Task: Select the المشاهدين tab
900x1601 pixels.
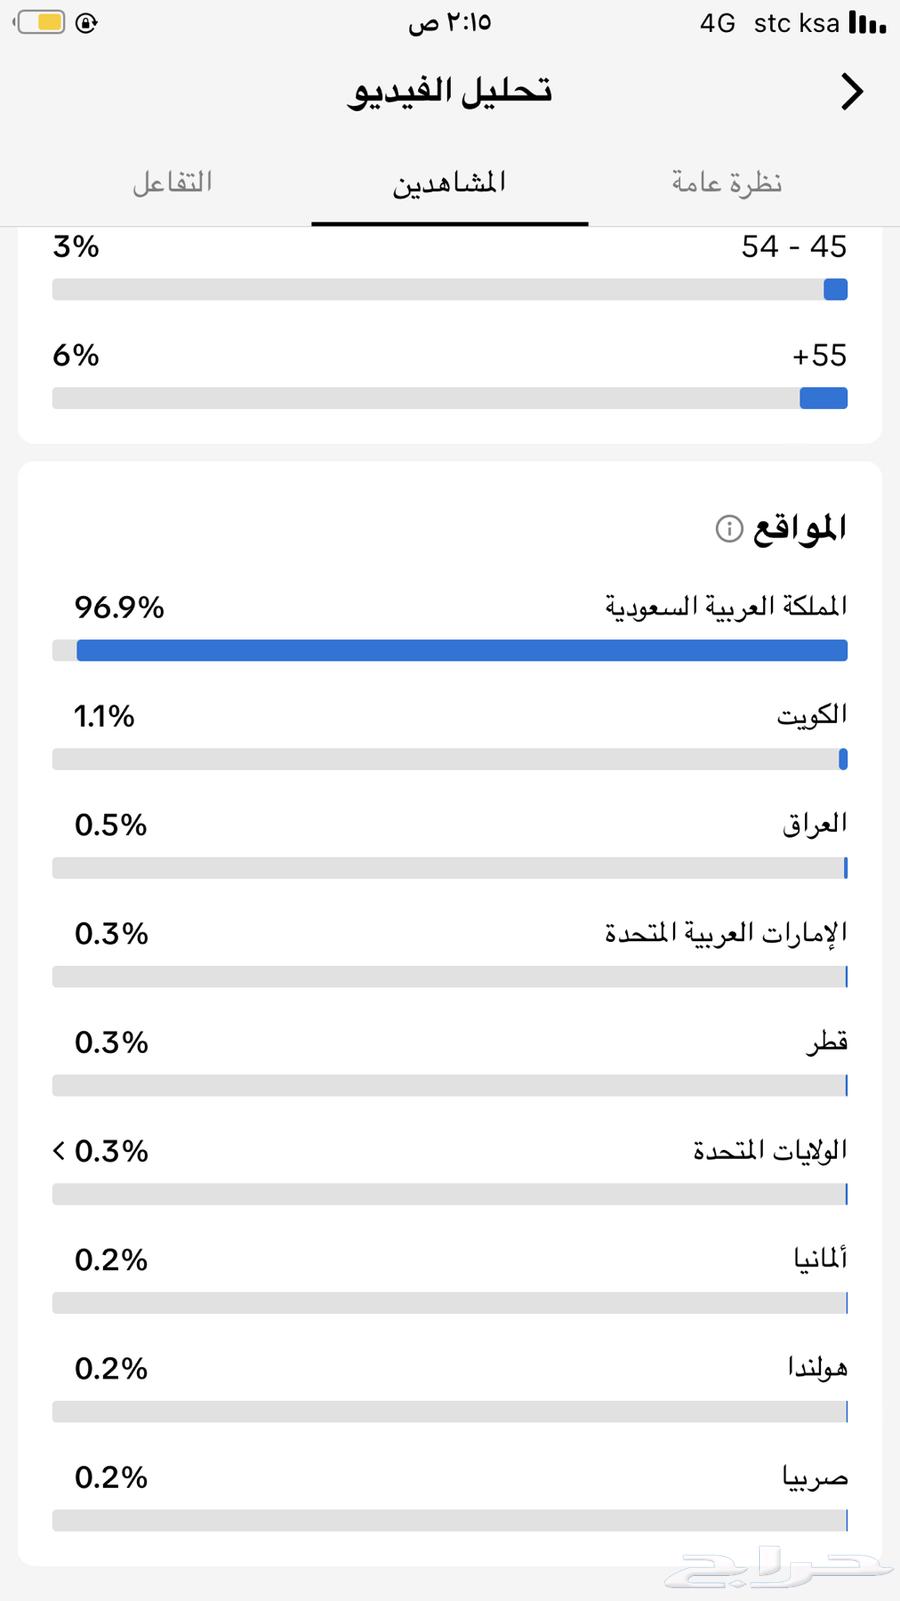Action: [449, 182]
